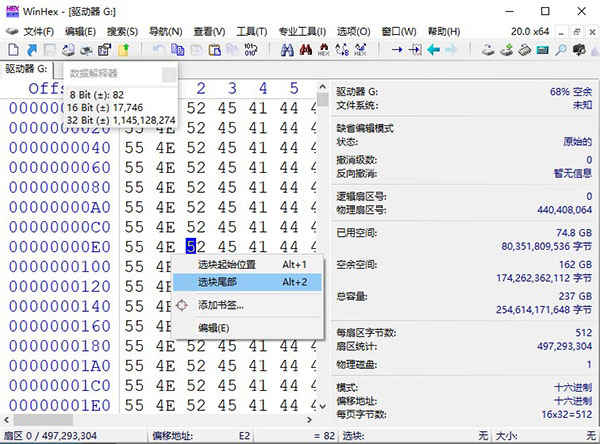Click the Modify Data 101/010 icon
The height and width of the screenshot is (444, 600).
[251, 50]
